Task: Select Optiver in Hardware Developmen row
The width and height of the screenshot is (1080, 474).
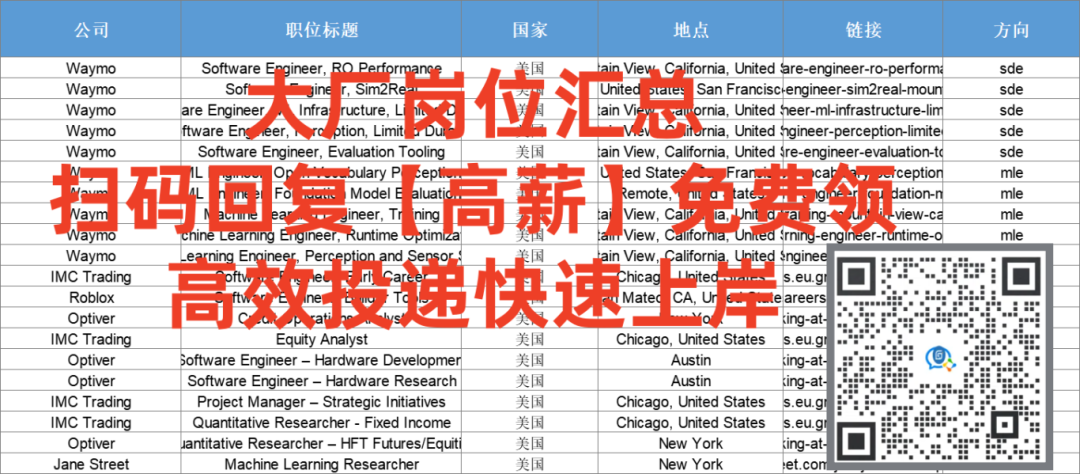Action: 91,360
